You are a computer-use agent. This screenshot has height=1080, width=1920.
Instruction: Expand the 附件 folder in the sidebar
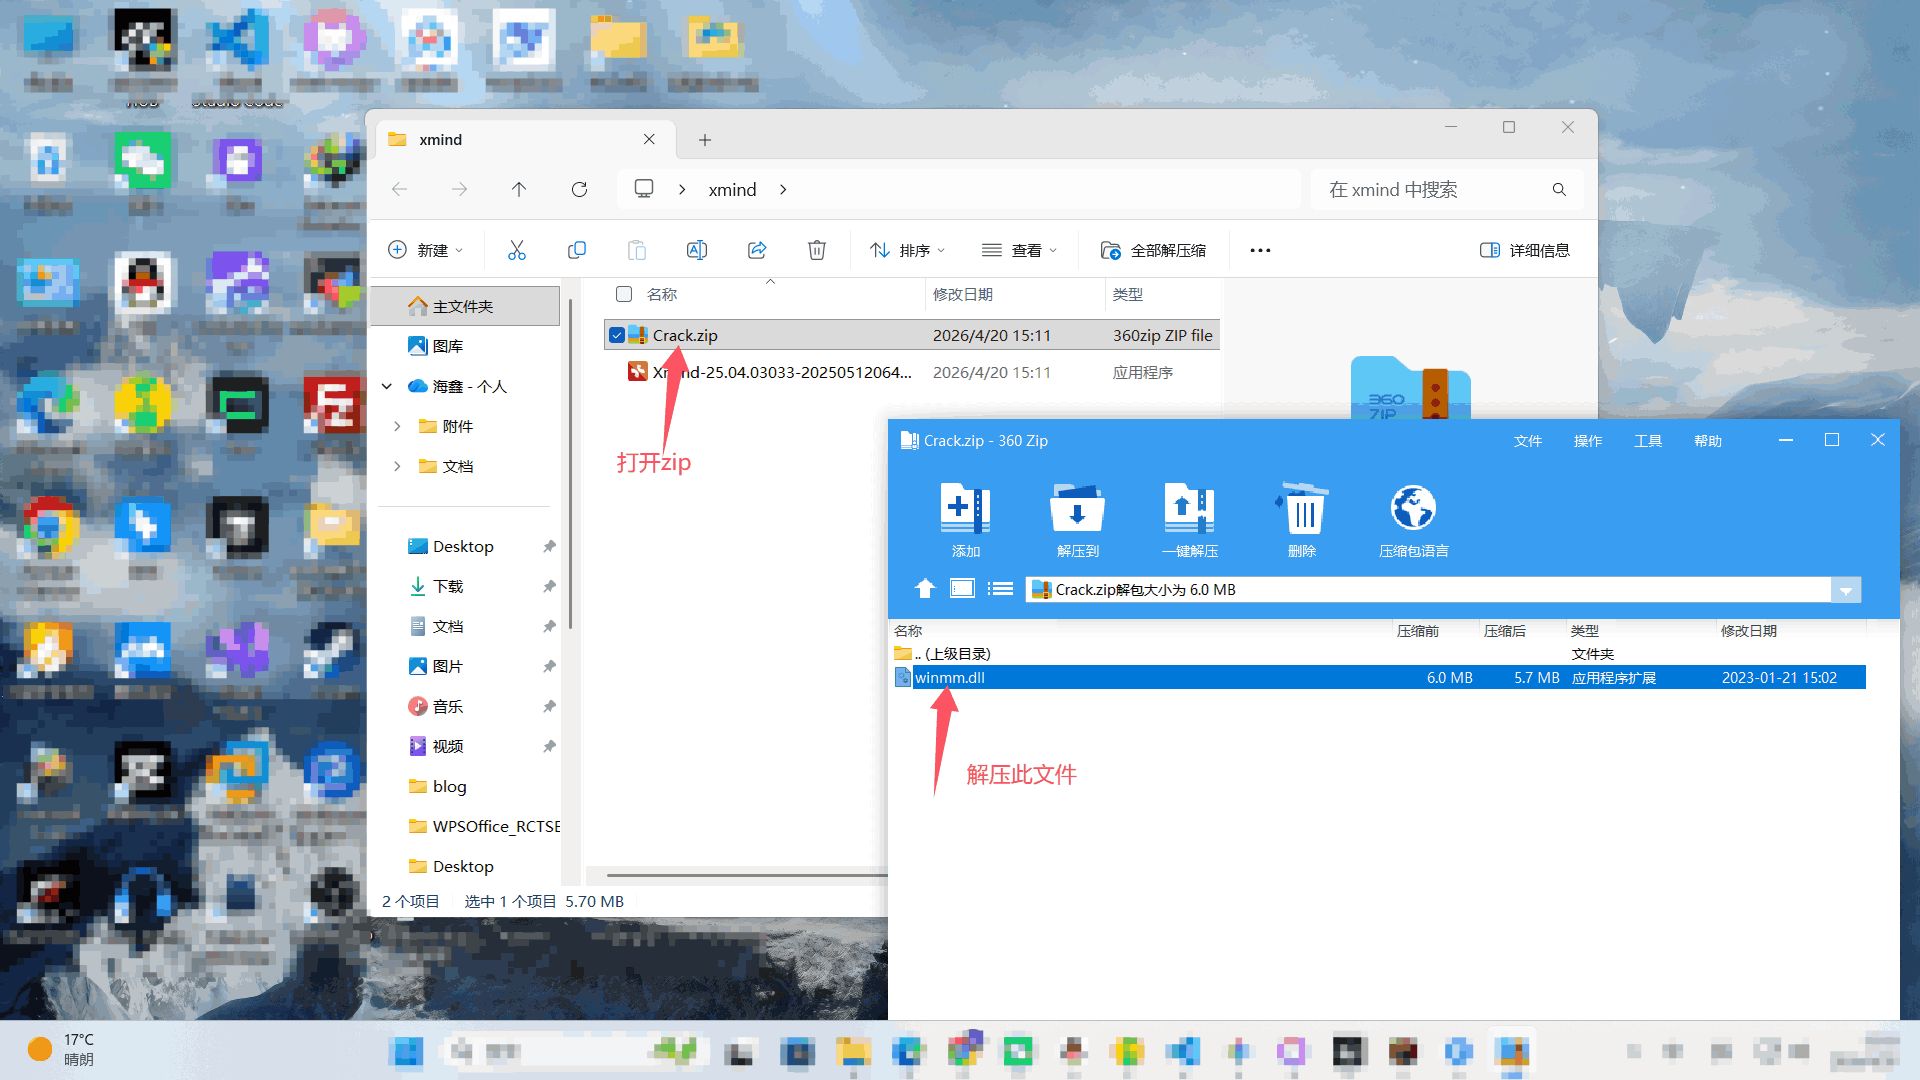coord(397,426)
